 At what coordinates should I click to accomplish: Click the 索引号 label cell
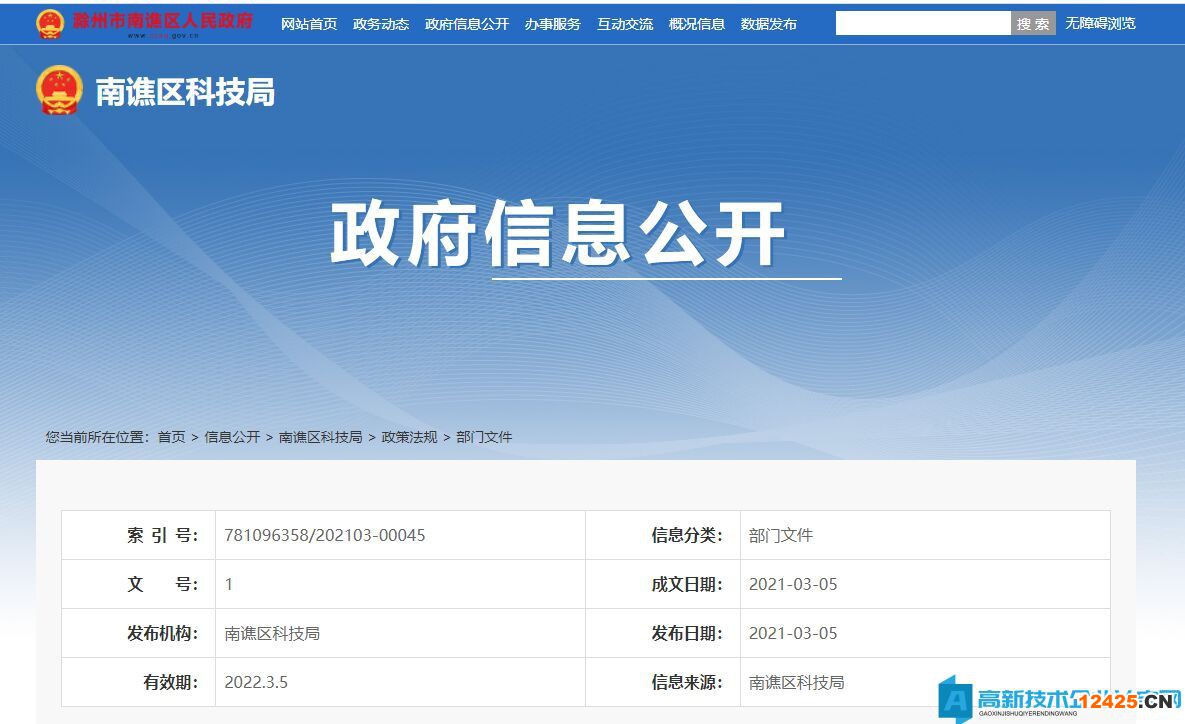pos(139,535)
